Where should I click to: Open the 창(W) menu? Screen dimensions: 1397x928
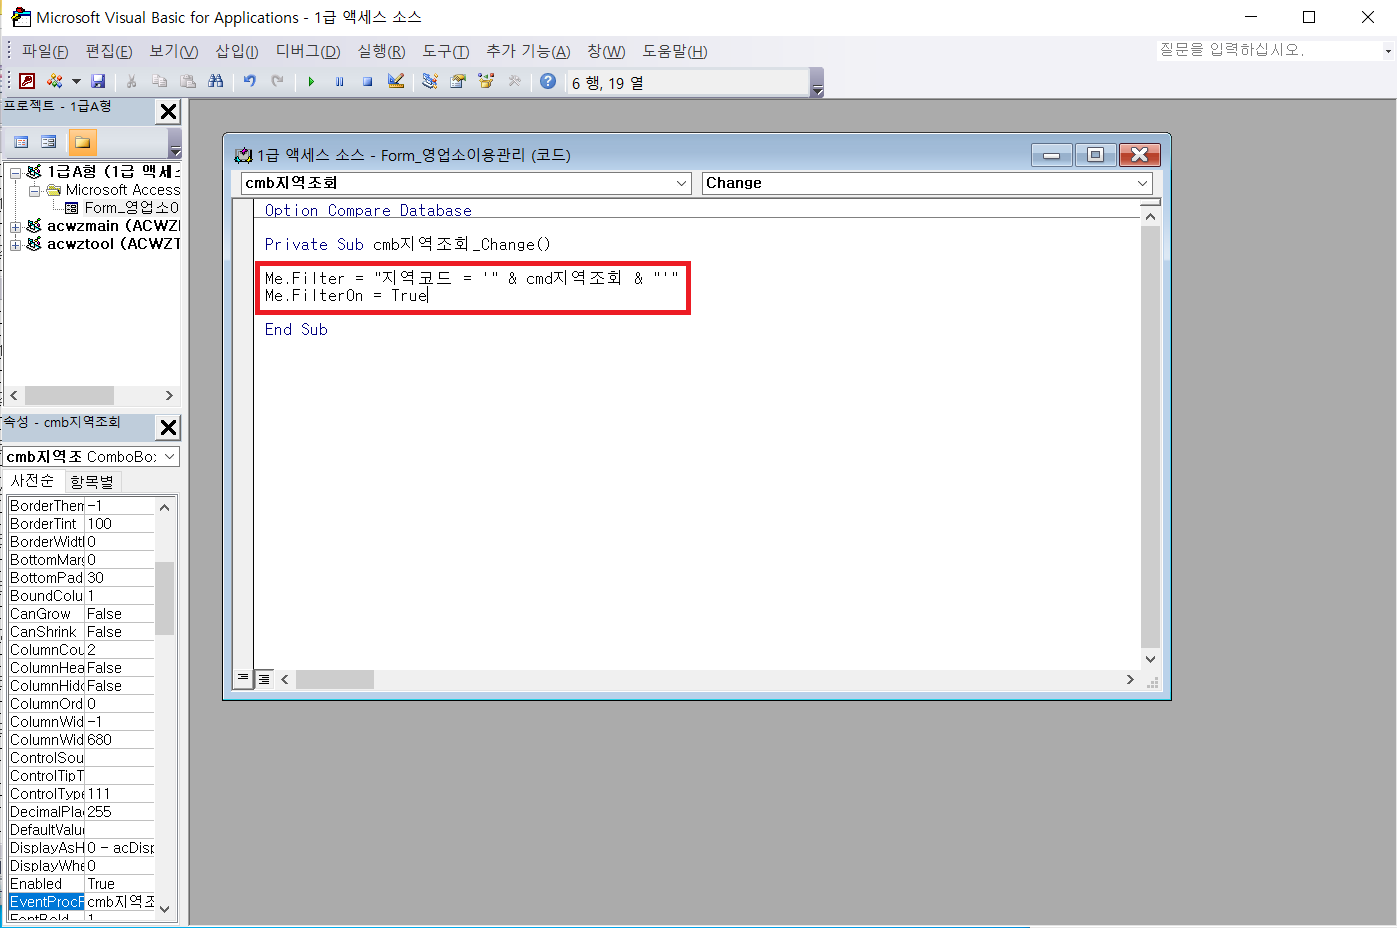pos(606,51)
